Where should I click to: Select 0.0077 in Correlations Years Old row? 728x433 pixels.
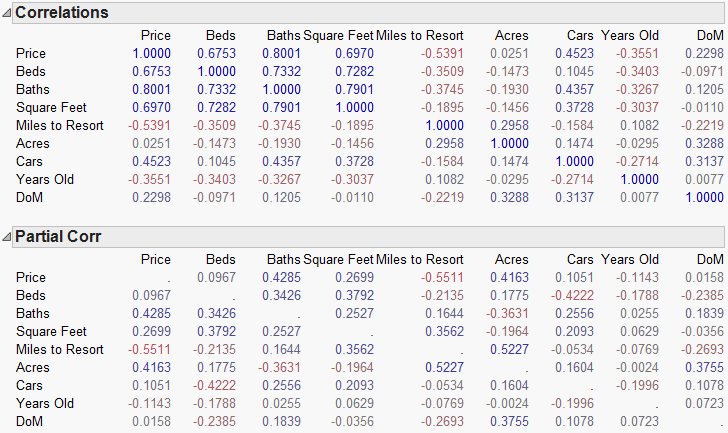[639, 180]
